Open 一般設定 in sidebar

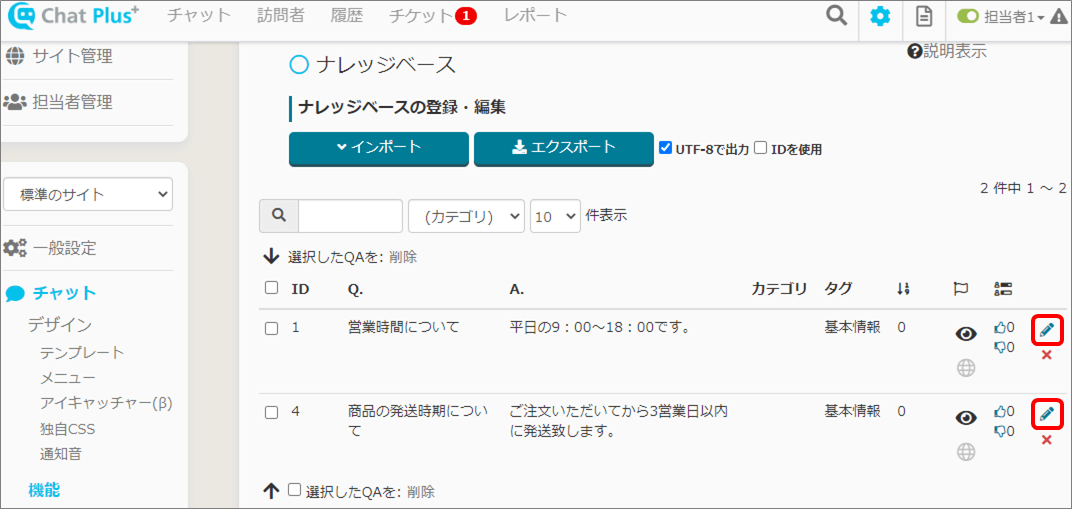click(x=65, y=249)
